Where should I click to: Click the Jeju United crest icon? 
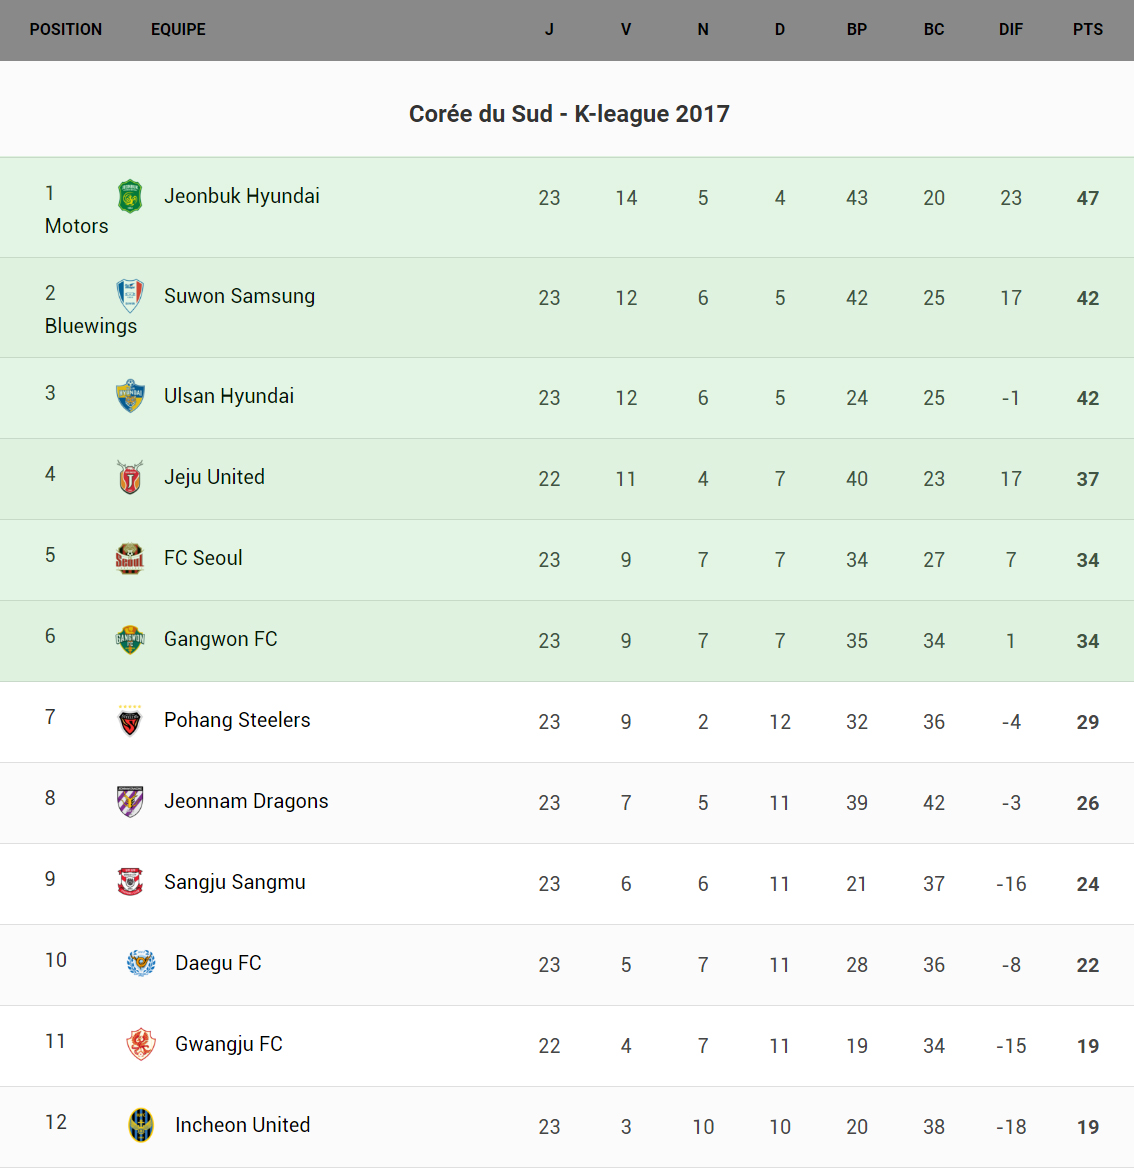tap(130, 477)
